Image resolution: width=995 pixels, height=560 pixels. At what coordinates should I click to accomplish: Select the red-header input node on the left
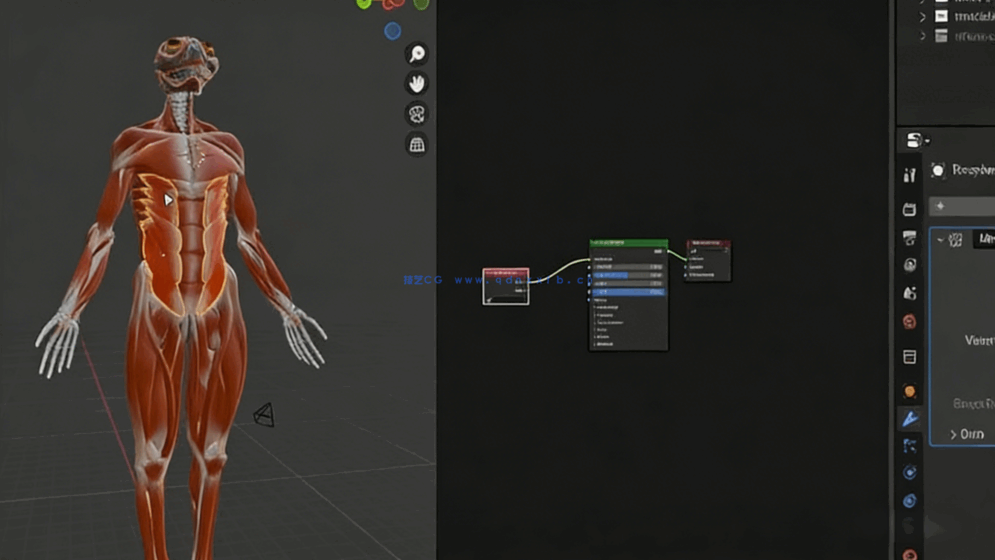[x=506, y=286]
